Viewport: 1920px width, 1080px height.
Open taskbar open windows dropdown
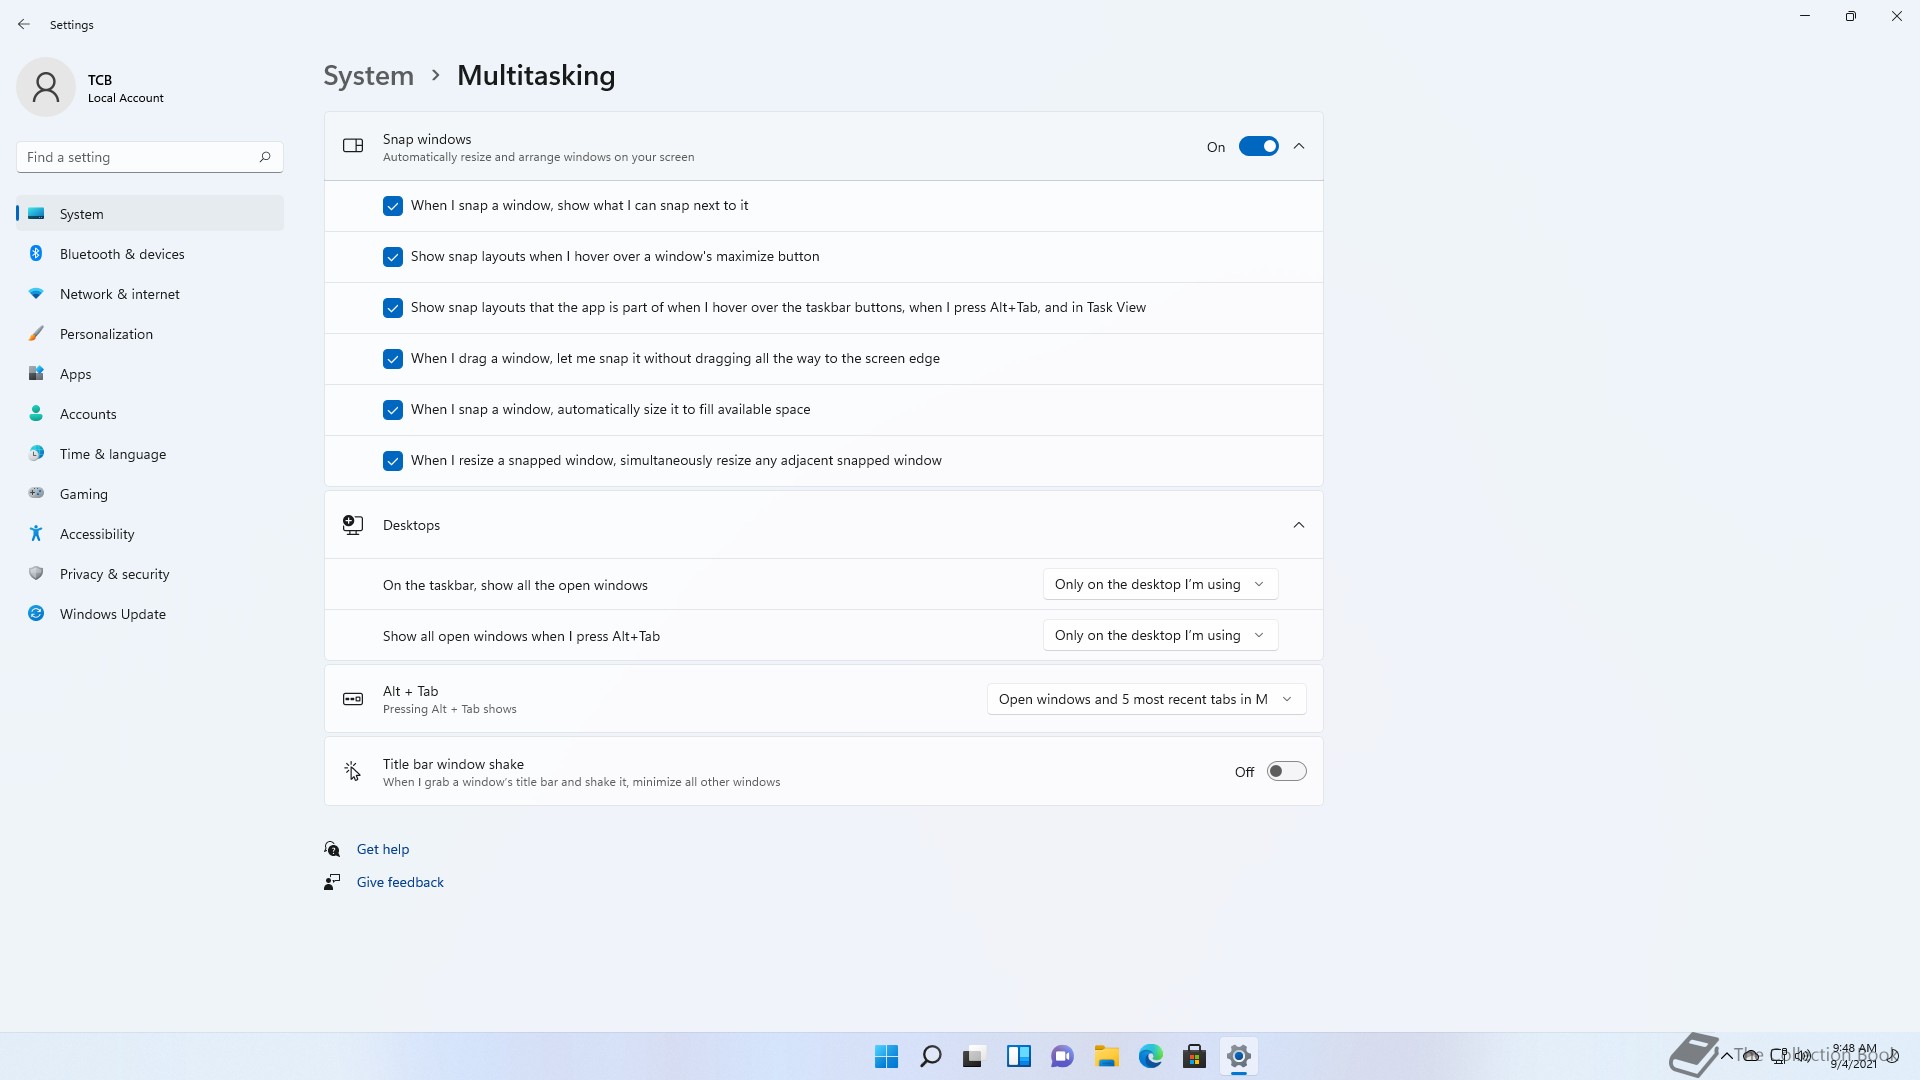point(1160,585)
